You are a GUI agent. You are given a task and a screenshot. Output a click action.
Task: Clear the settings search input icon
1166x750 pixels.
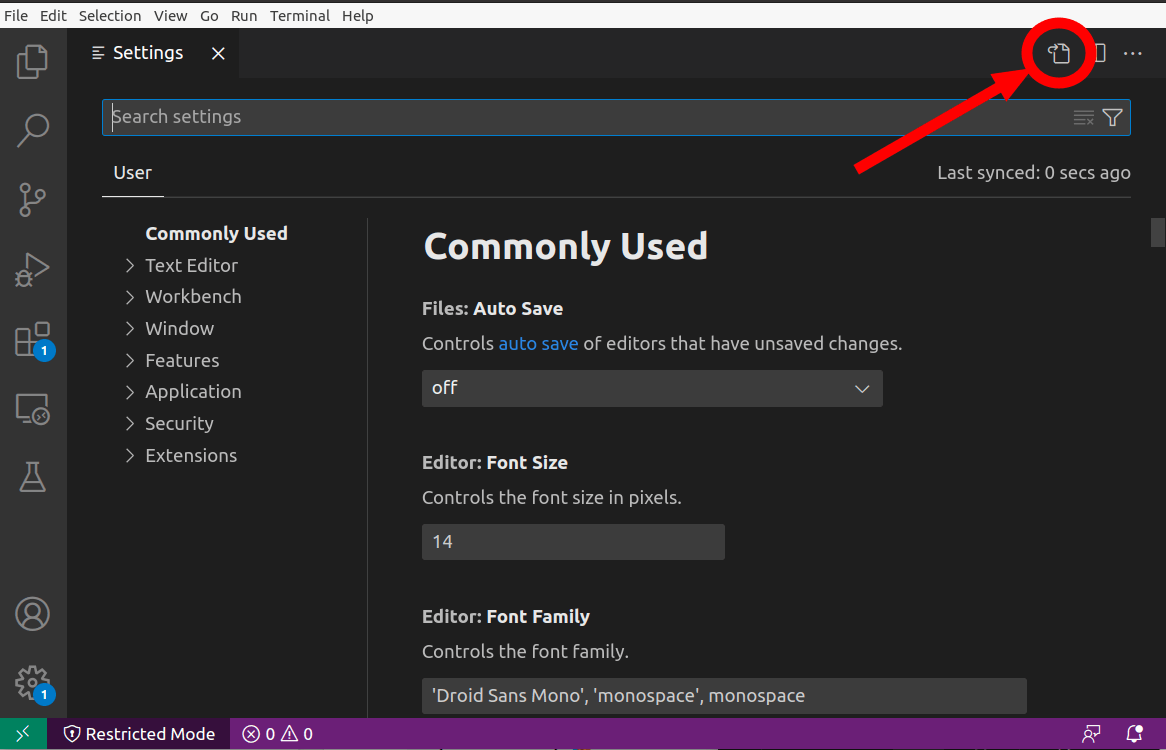(1084, 117)
